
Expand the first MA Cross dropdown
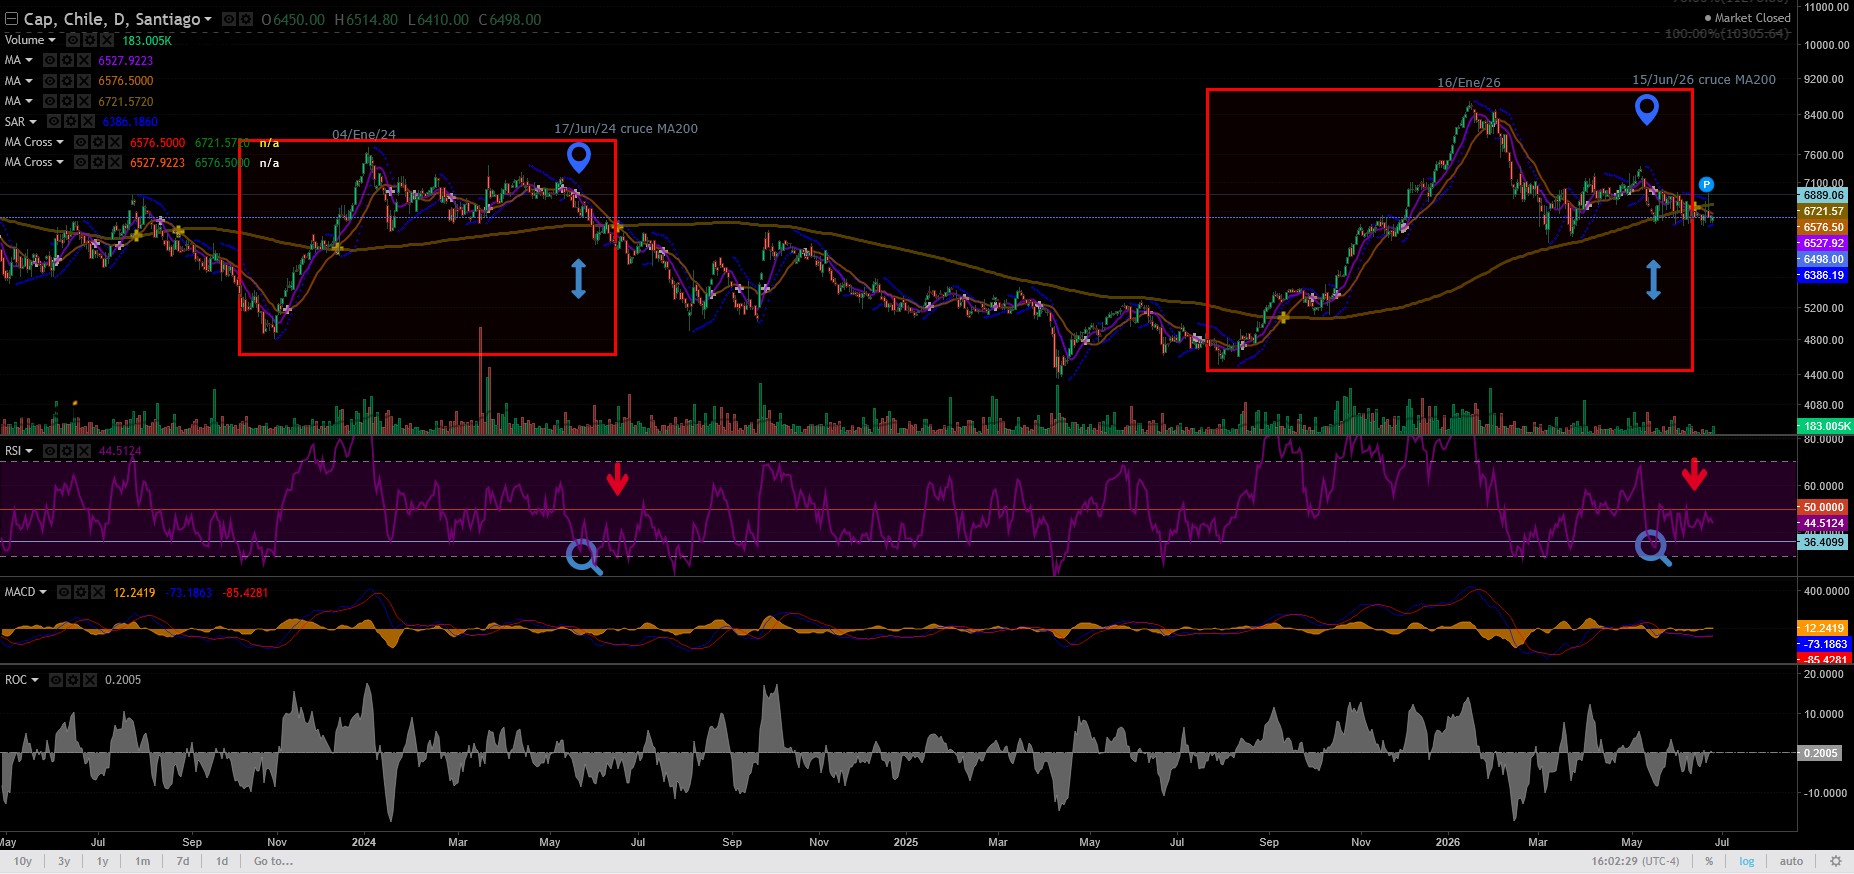60,142
